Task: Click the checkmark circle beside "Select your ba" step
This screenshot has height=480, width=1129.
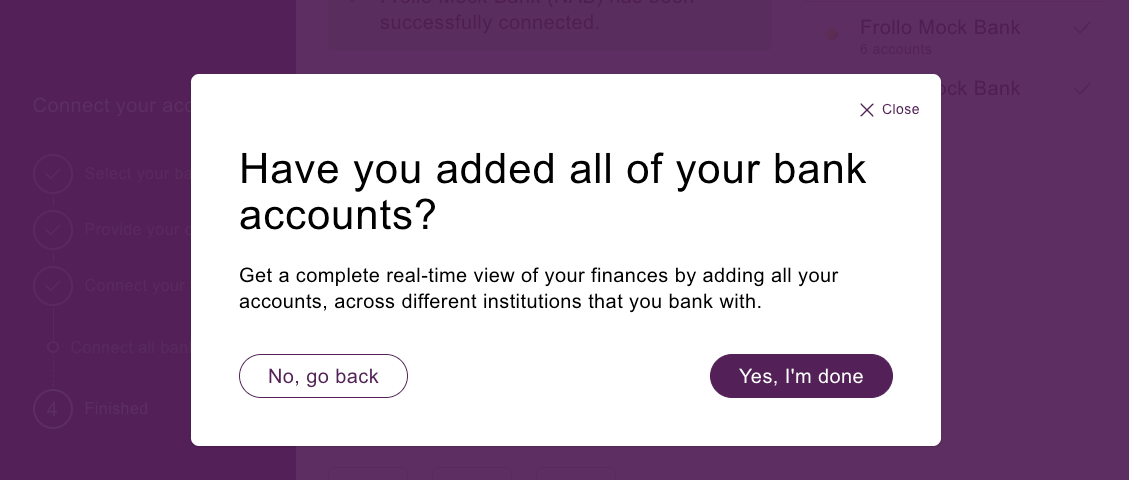Action: point(53,173)
